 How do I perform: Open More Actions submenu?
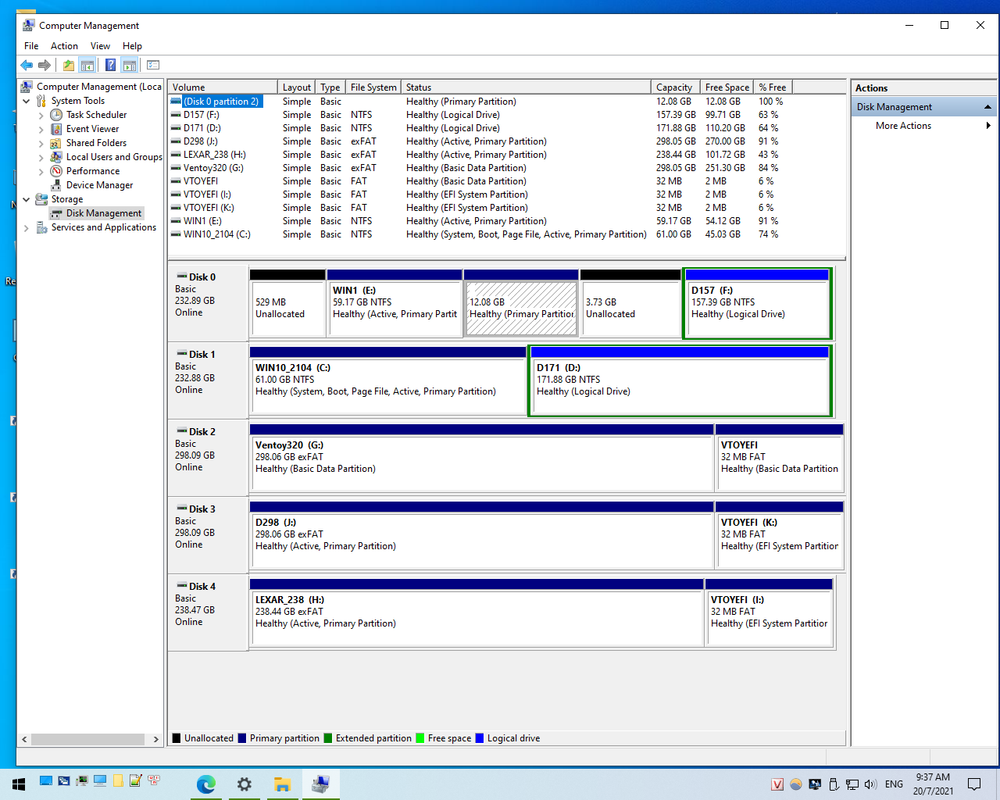pos(925,126)
